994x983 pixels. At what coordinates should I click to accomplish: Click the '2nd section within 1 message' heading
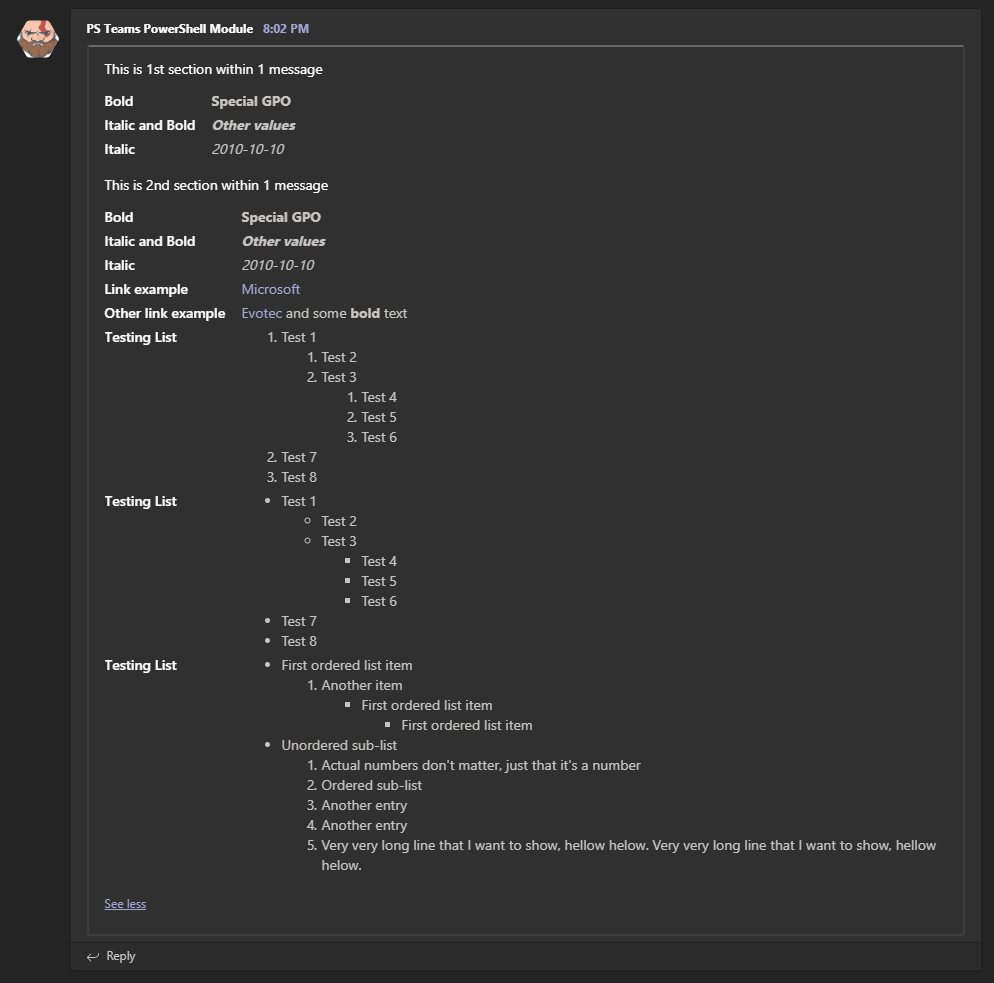[216, 185]
